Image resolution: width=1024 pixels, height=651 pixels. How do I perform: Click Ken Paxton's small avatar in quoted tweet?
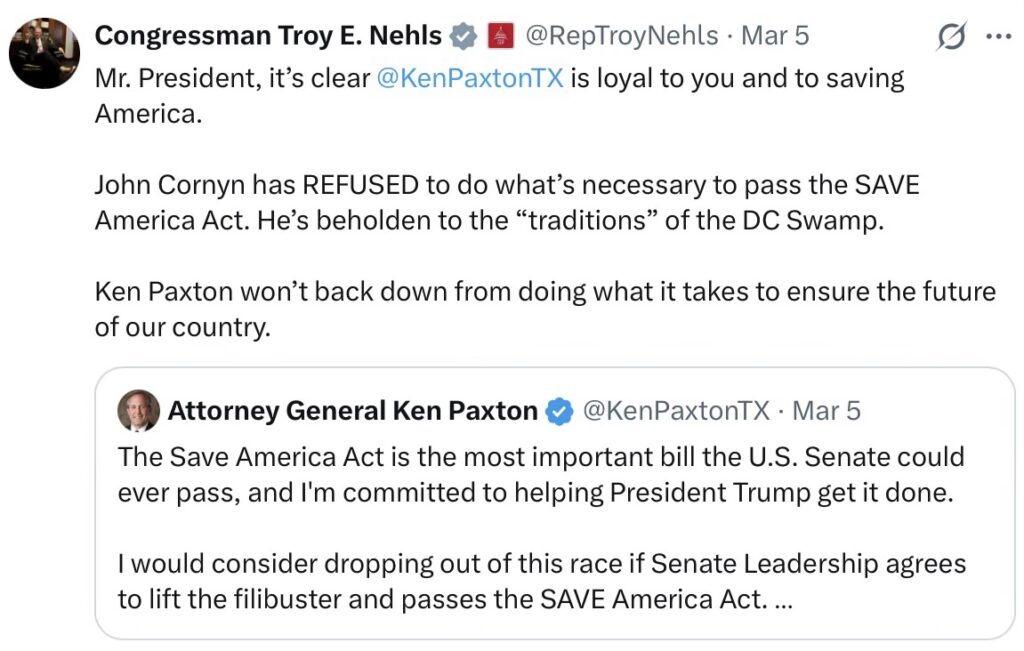138,410
